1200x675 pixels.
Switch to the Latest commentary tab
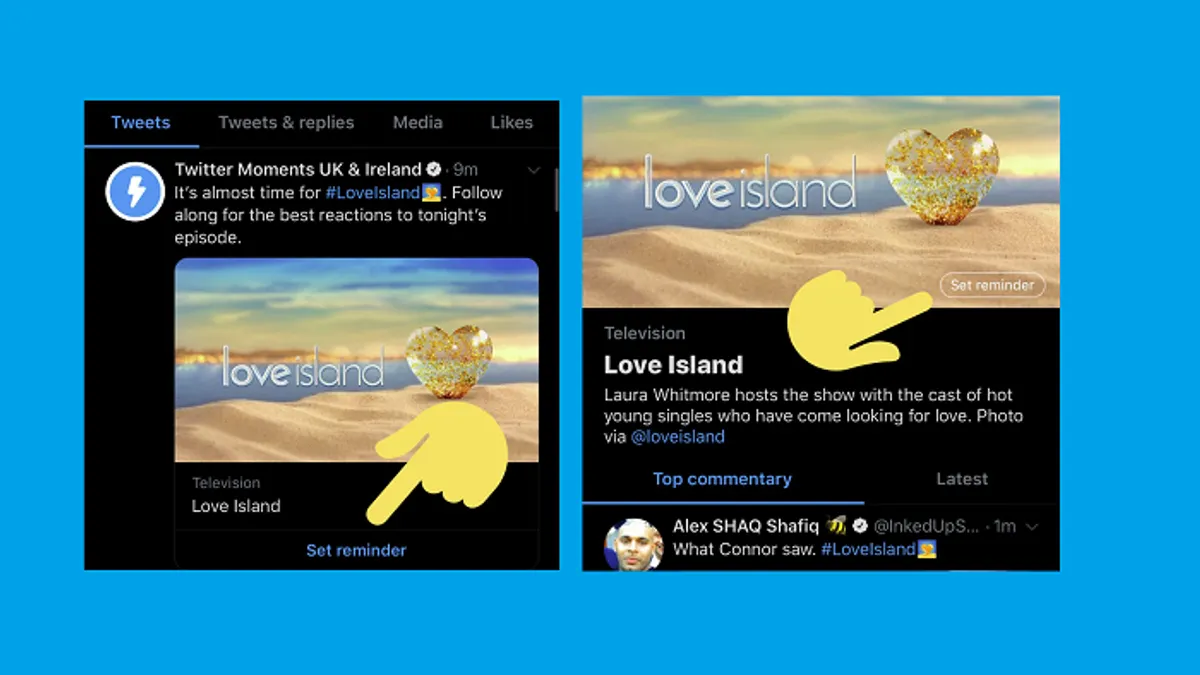(962, 479)
